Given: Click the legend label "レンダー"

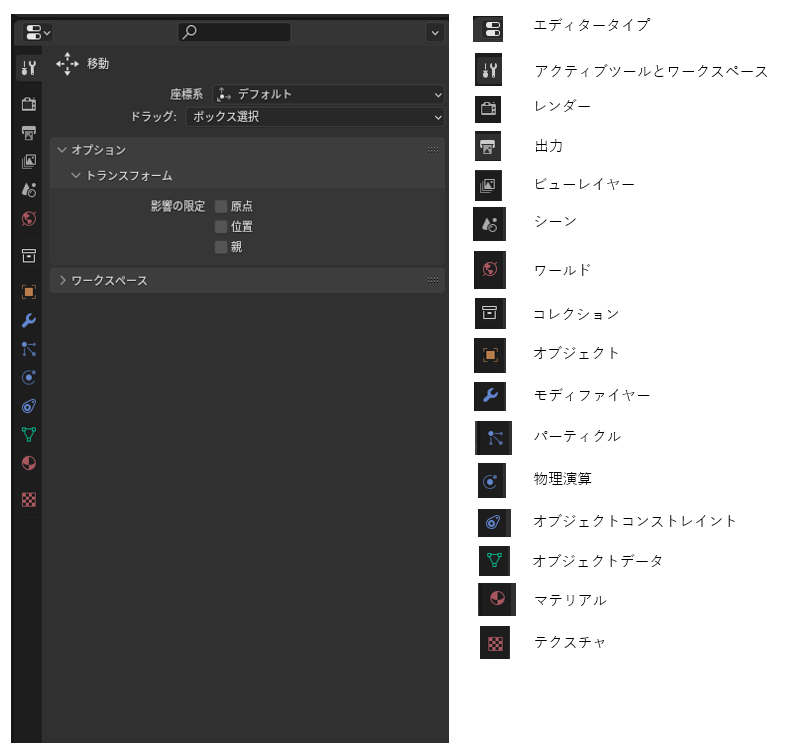Looking at the screenshot, I should pos(562,106).
